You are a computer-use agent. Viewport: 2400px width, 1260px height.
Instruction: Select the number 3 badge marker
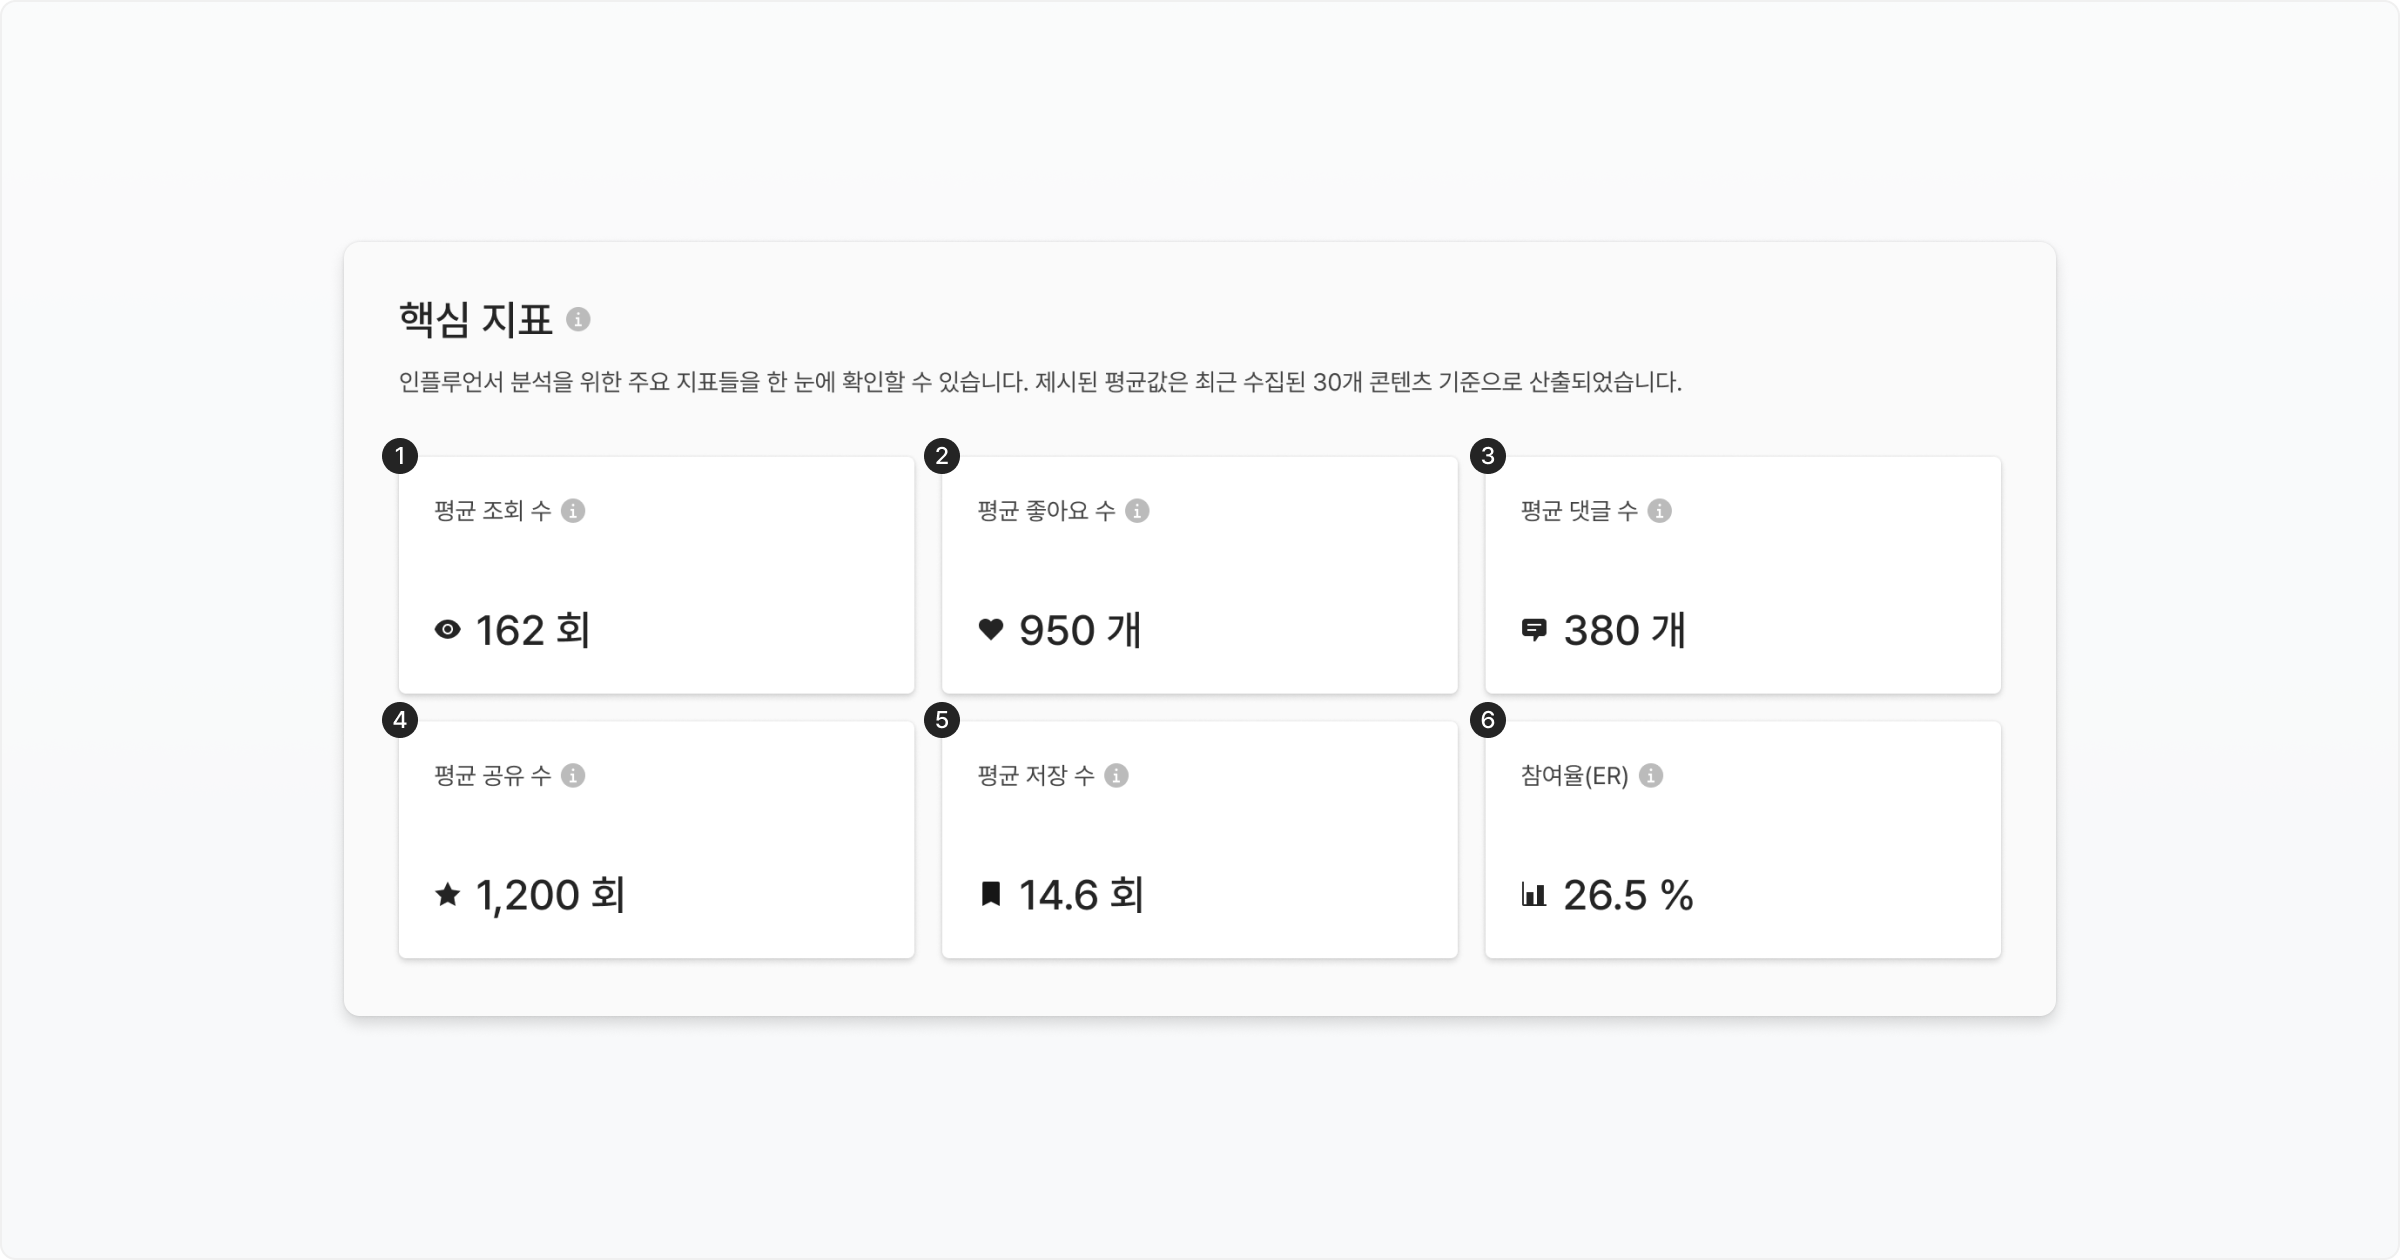pos(1487,456)
